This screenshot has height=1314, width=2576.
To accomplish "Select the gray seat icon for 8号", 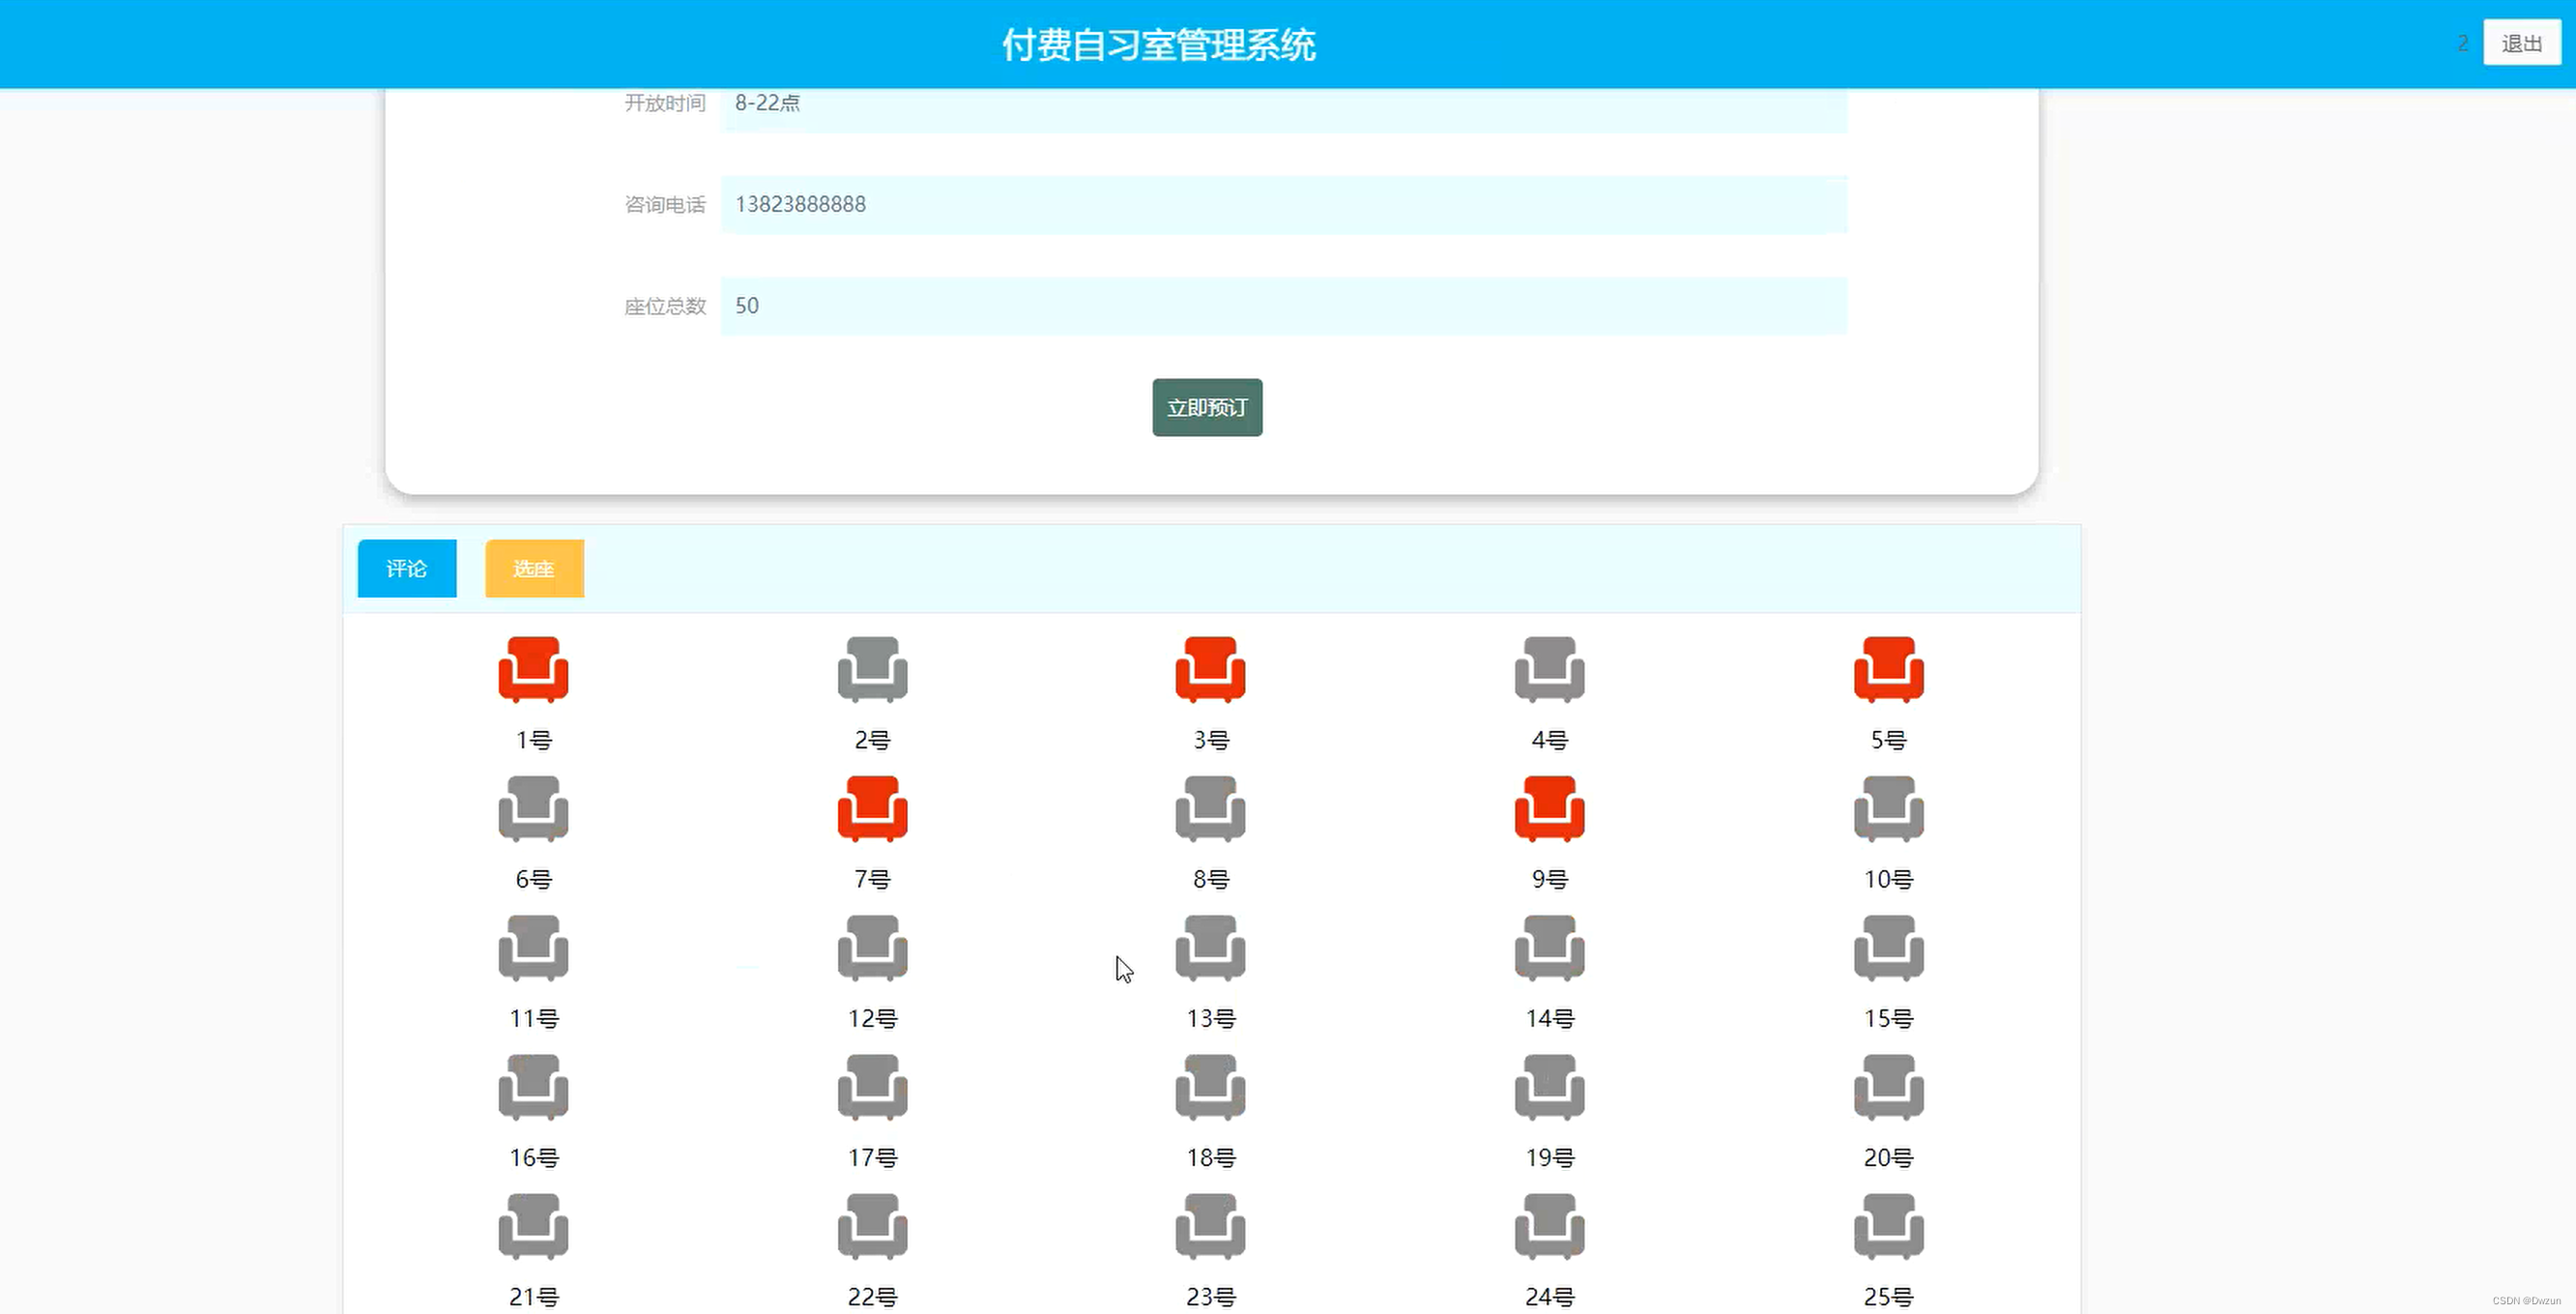I will point(1210,808).
